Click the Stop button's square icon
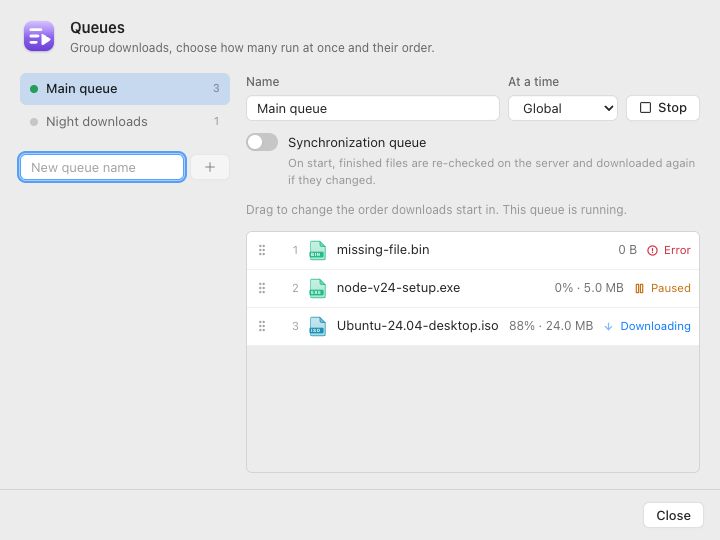 coord(646,108)
